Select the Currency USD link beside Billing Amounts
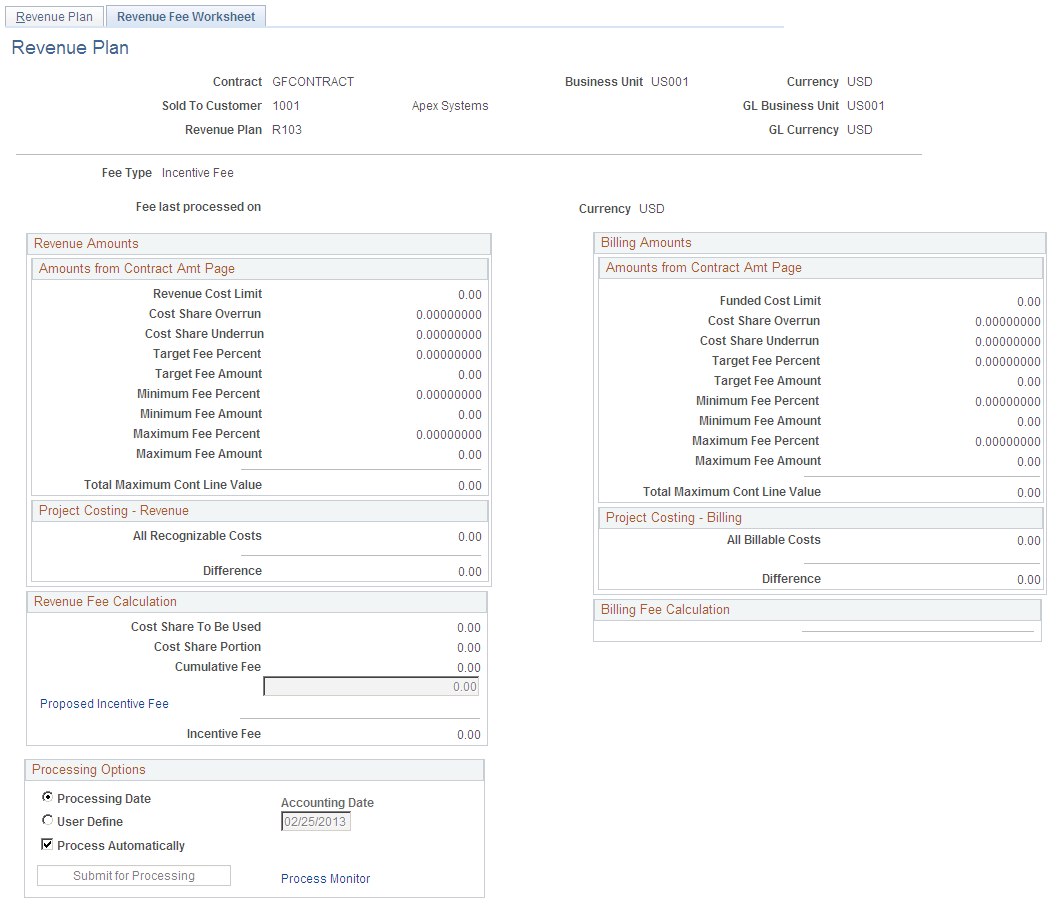Screen dimensions: 1057x908 651,208
